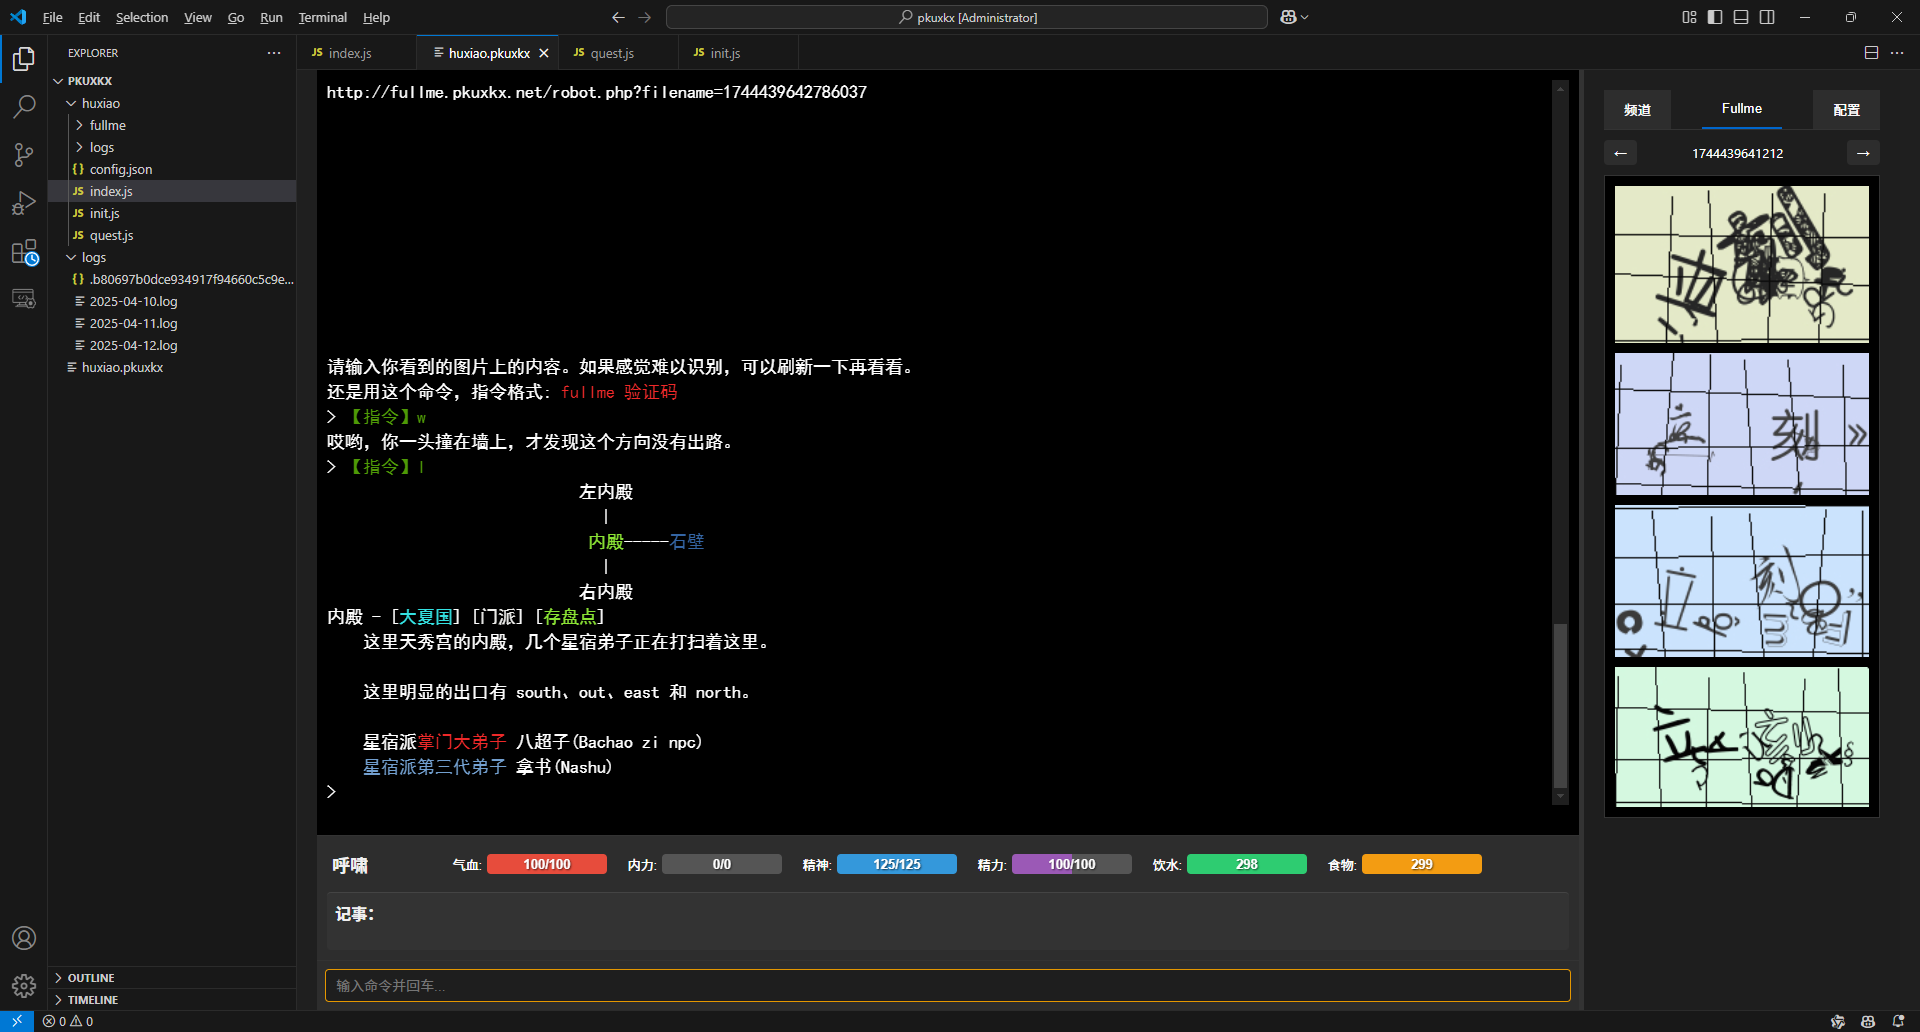Select the Source Control icon
The width and height of the screenshot is (1920, 1032).
(x=24, y=154)
